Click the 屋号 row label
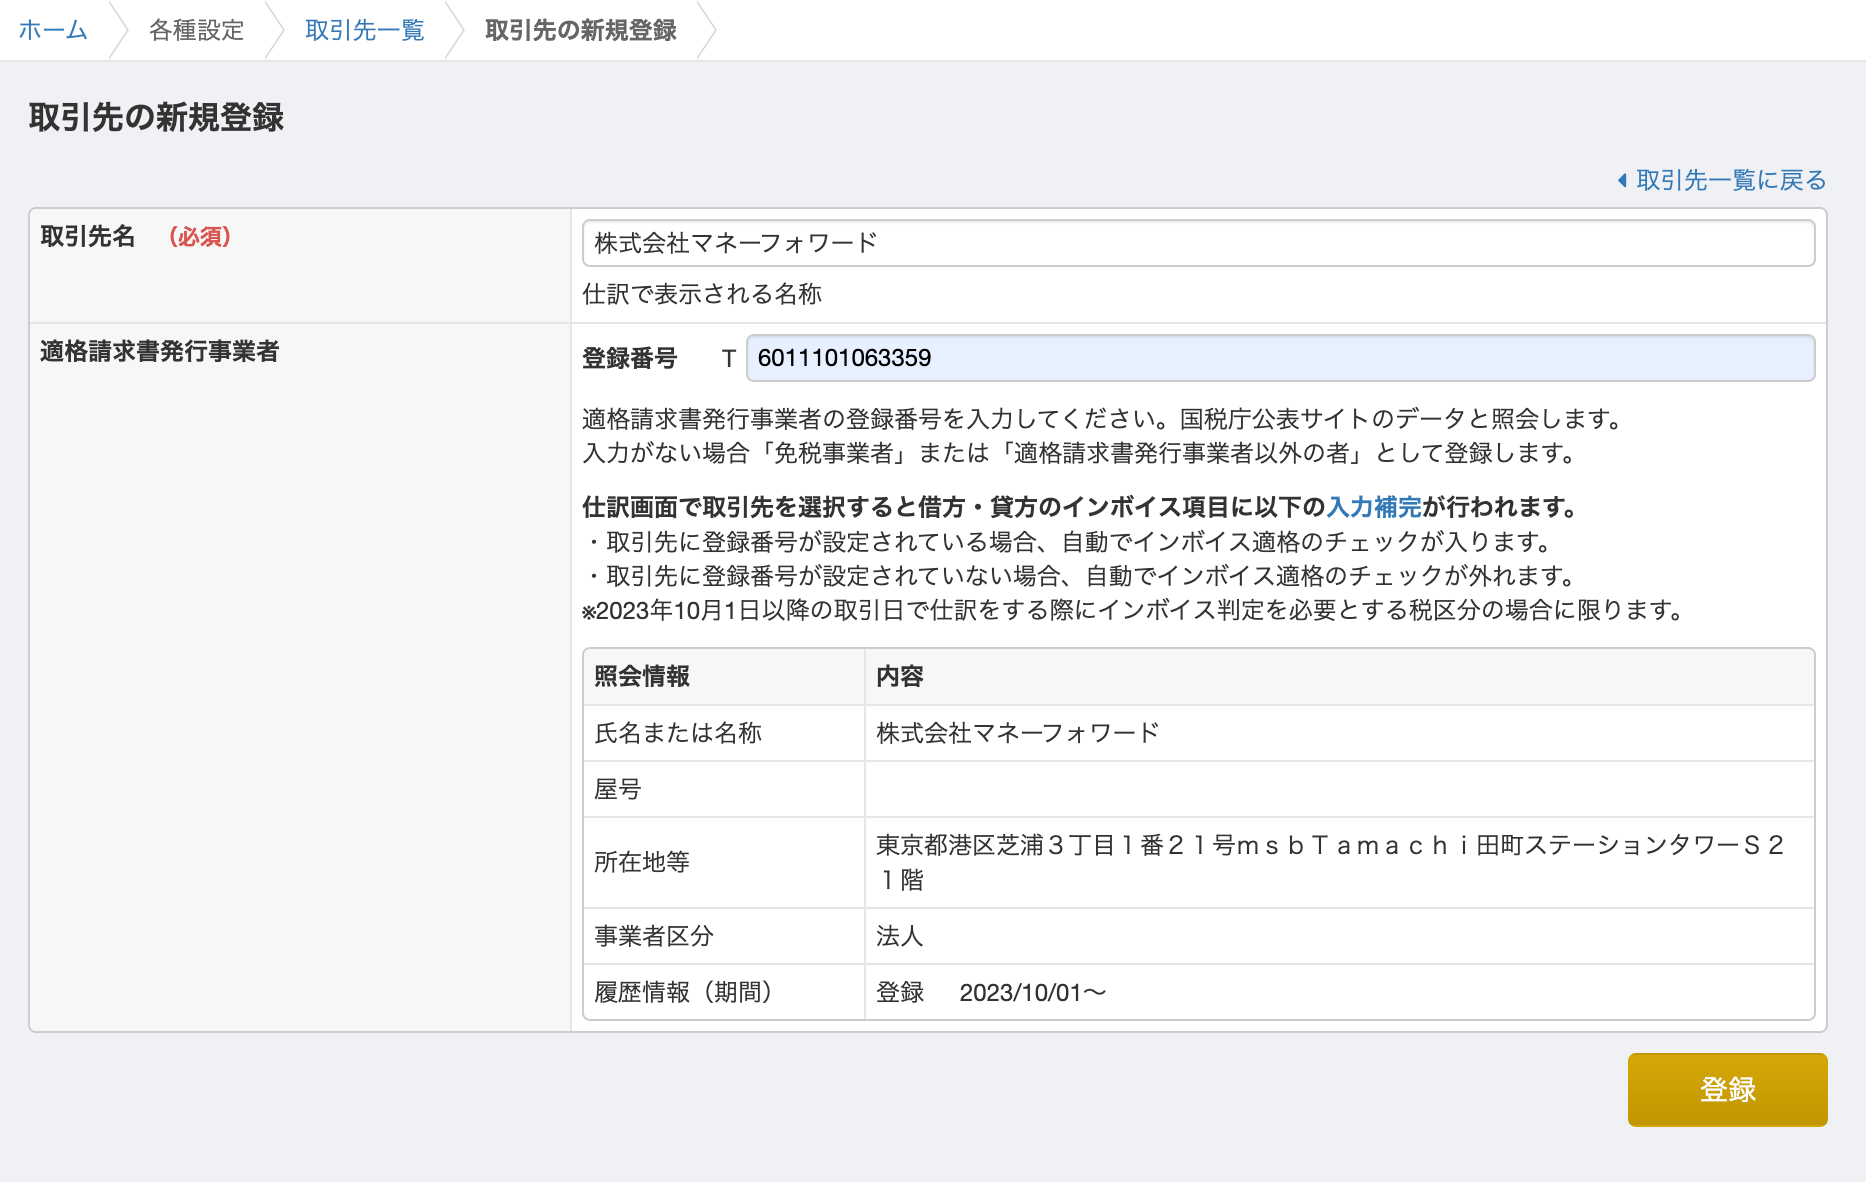Screen dimensions: 1866x1182 tap(618, 789)
